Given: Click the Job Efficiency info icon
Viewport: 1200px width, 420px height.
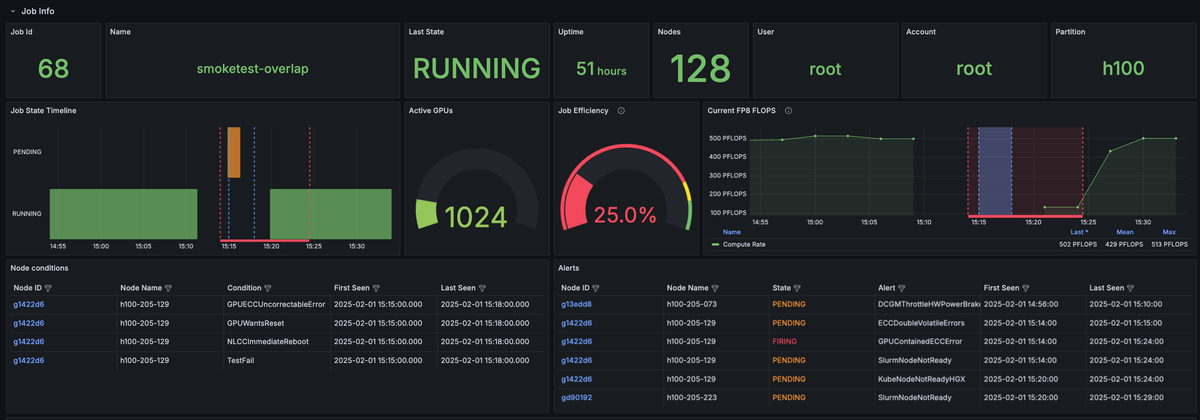Looking at the screenshot, I should pyautogui.click(x=621, y=111).
